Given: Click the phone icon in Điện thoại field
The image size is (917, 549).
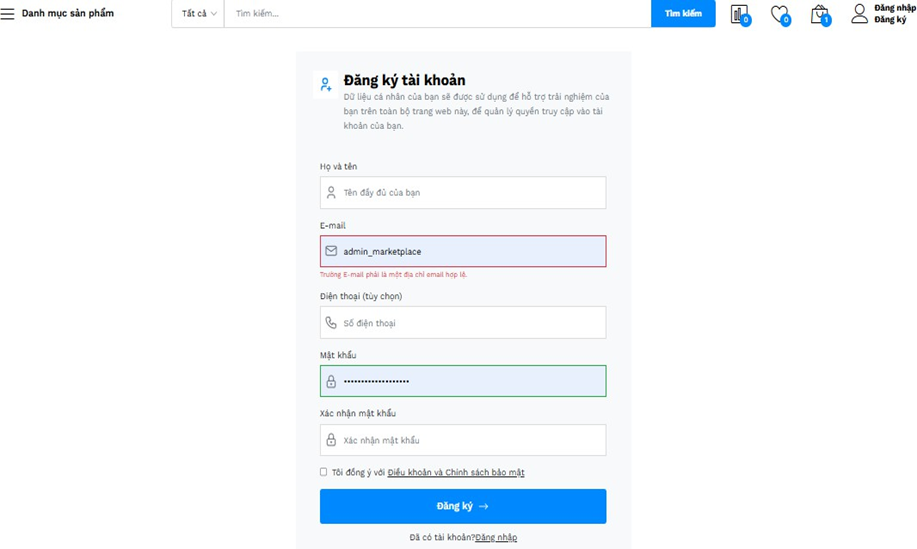Looking at the screenshot, I should tap(331, 323).
